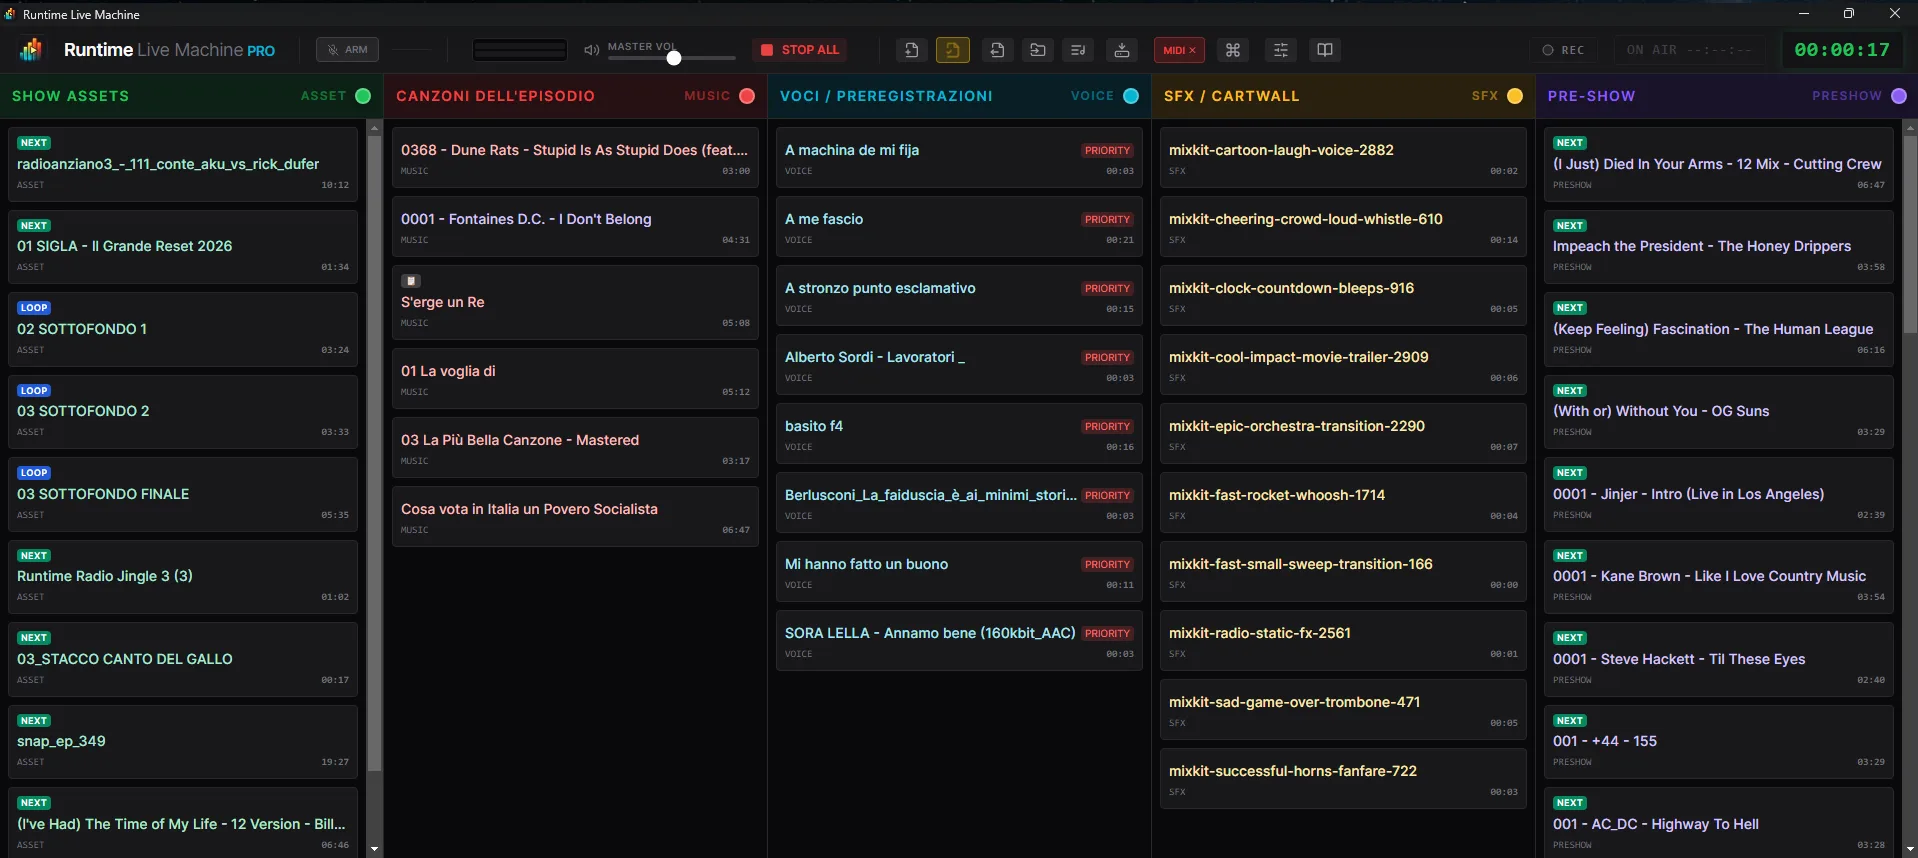This screenshot has height=858, width=1918.
Task: Toggle the REC recording button
Action: pos(1563,50)
